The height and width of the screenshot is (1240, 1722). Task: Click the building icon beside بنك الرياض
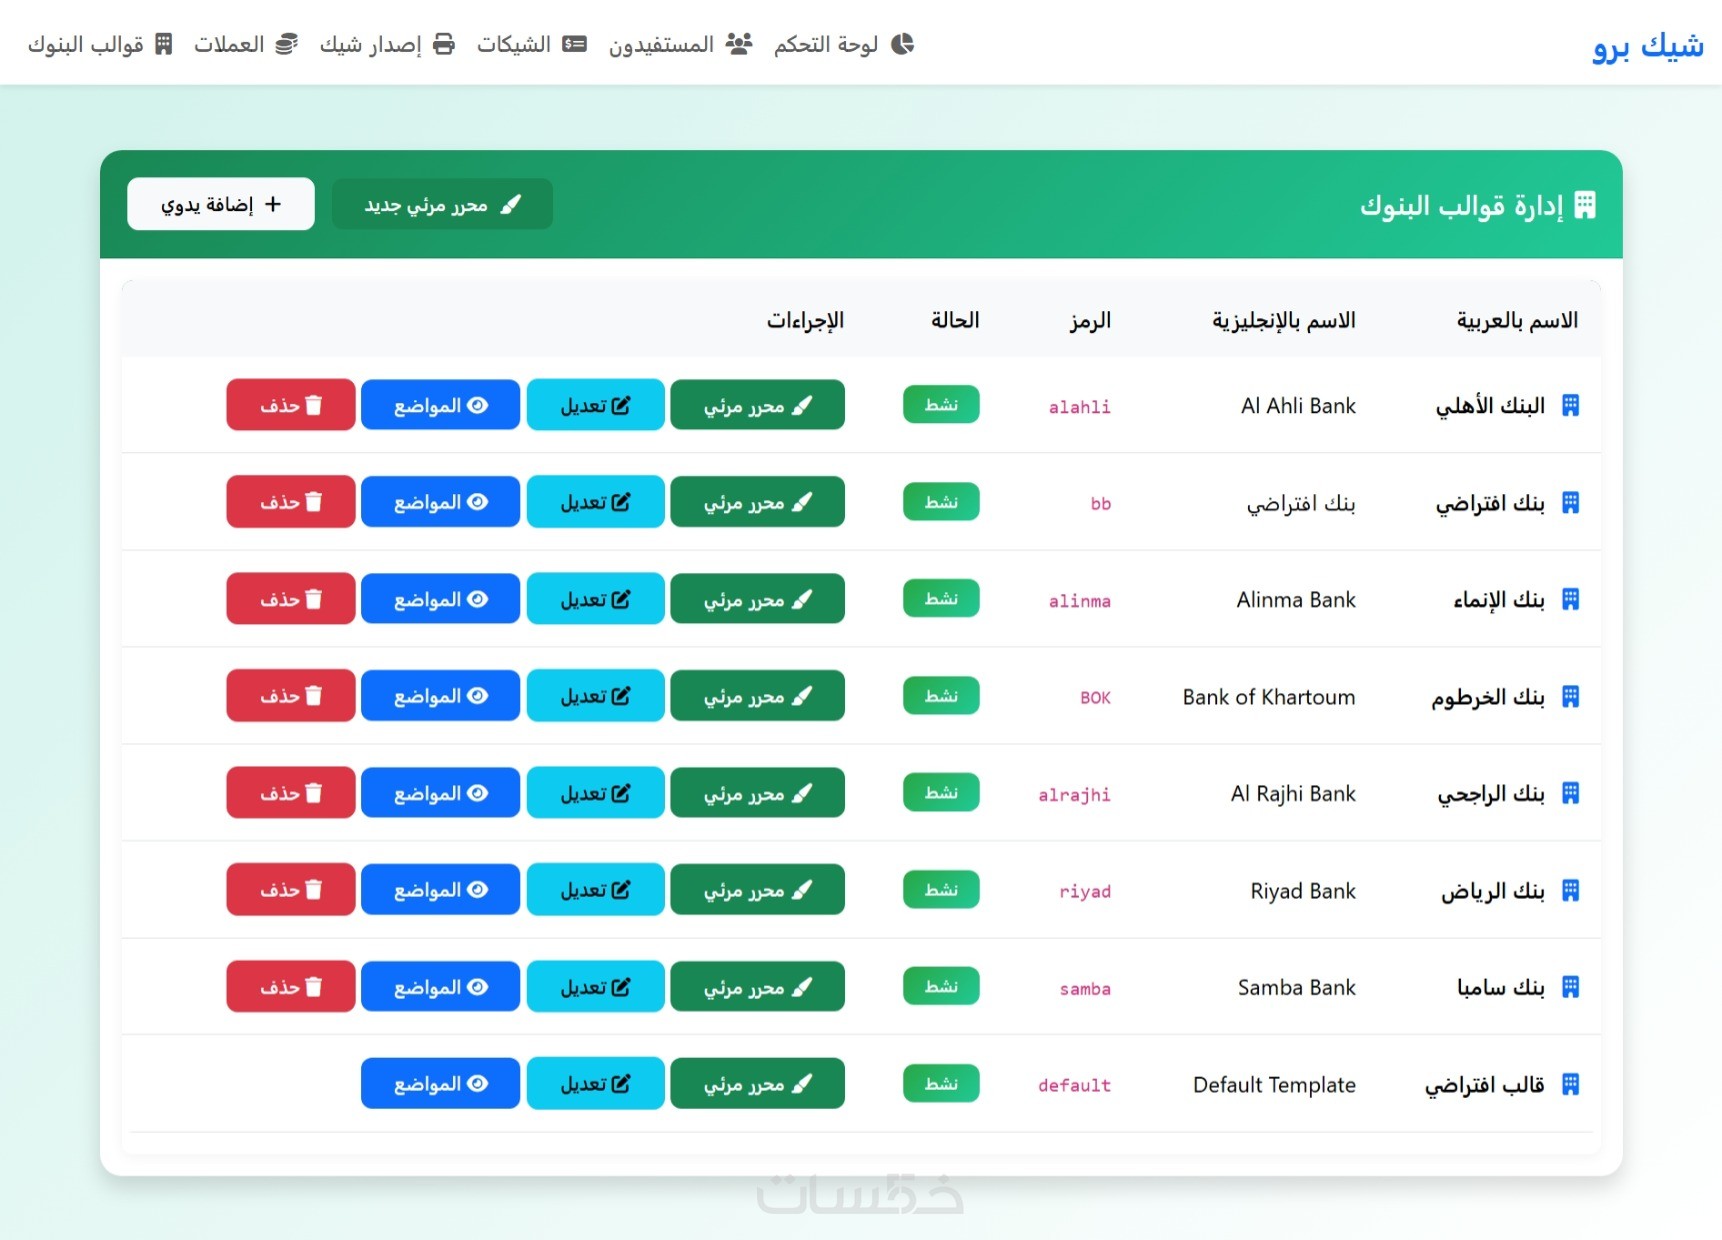pos(1570,890)
